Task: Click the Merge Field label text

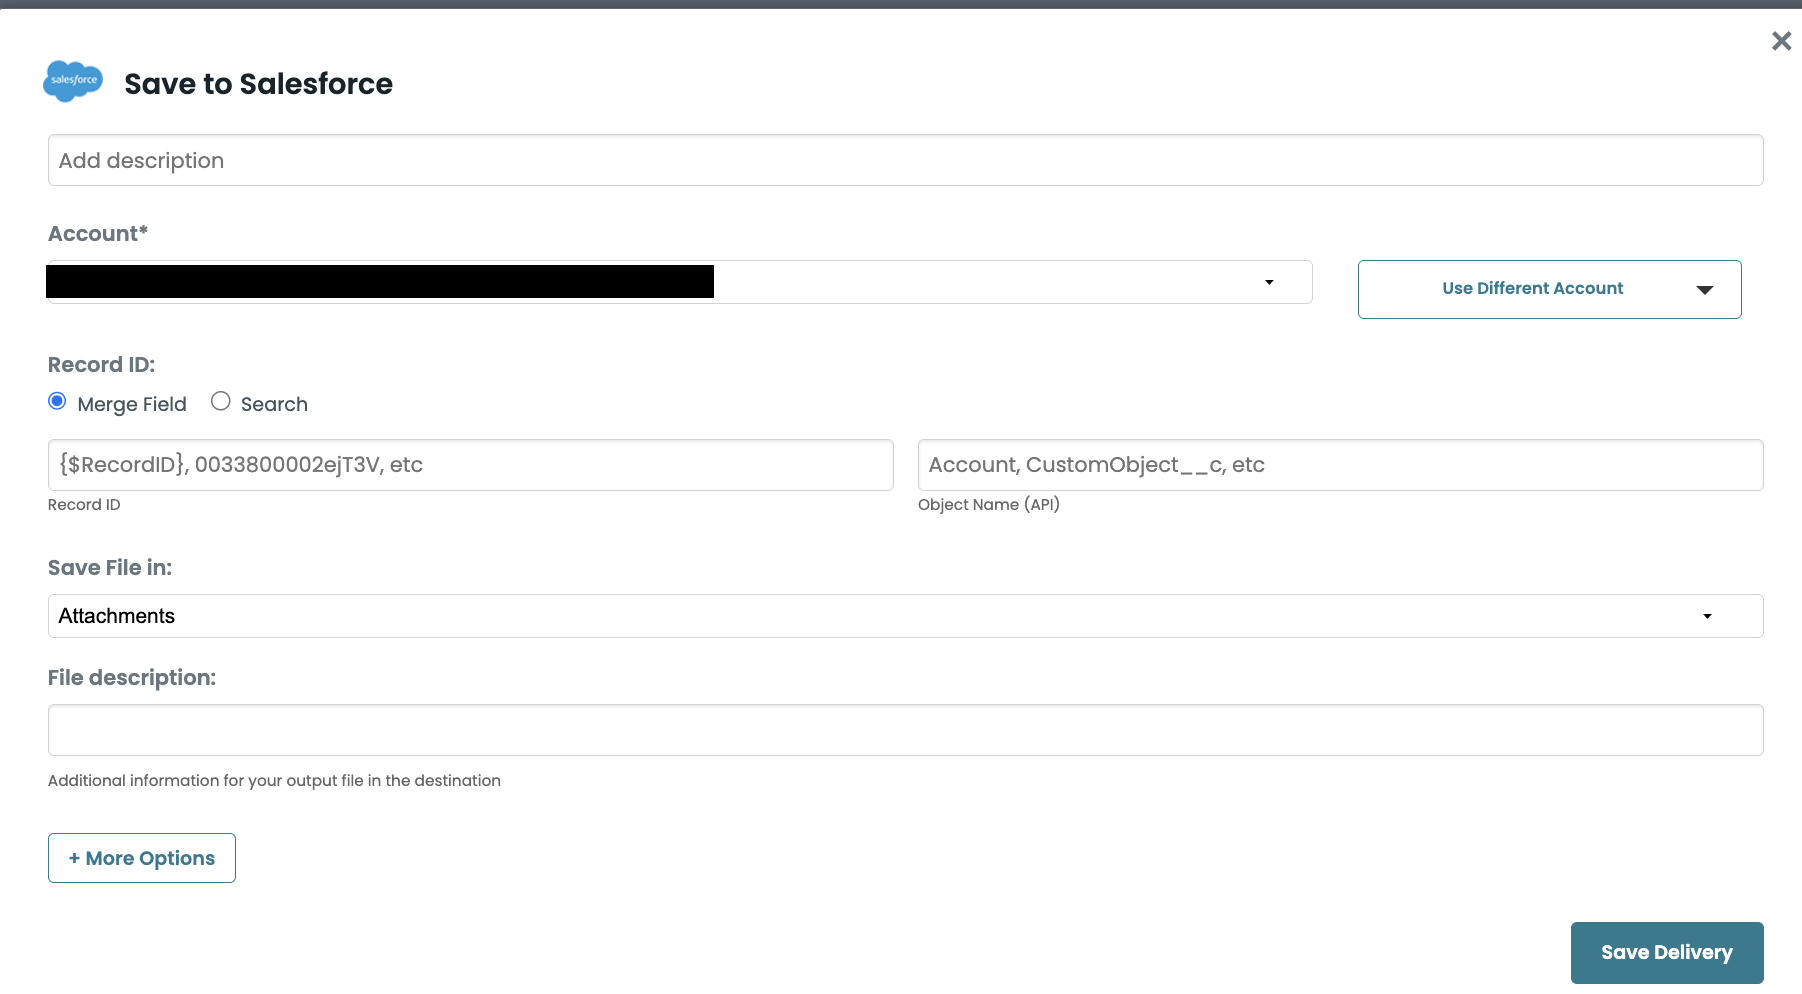Action: [132, 404]
